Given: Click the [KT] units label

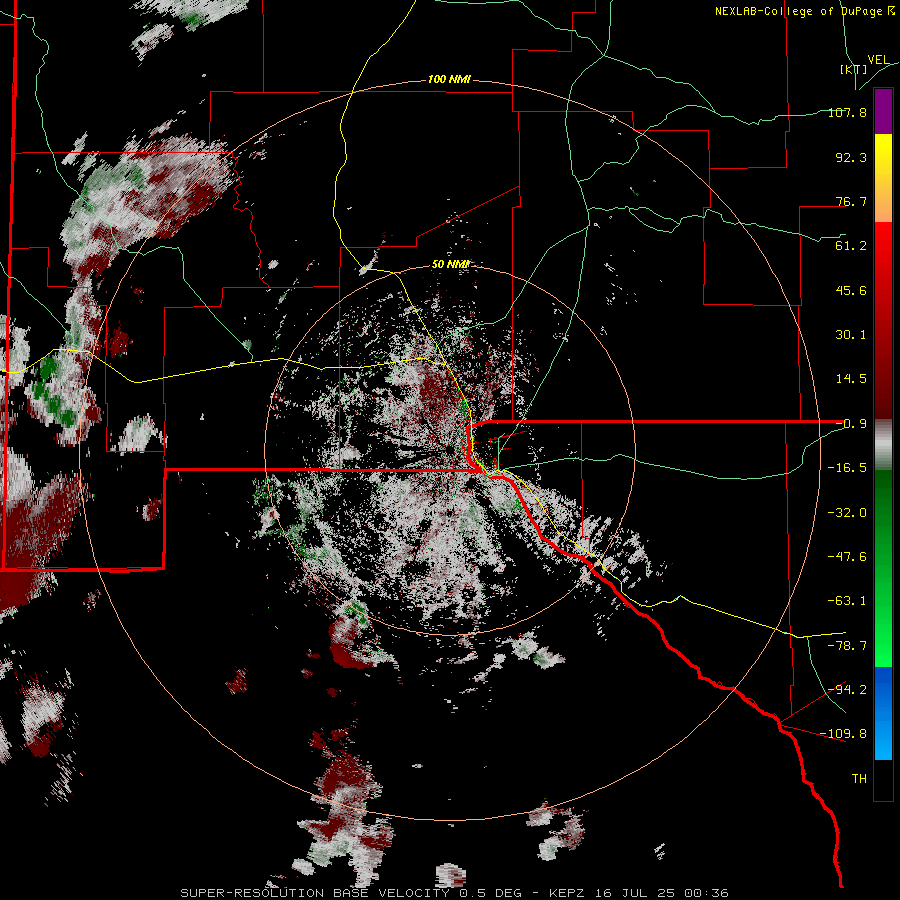Looking at the screenshot, I should pyautogui.click(x=854, y=69).
